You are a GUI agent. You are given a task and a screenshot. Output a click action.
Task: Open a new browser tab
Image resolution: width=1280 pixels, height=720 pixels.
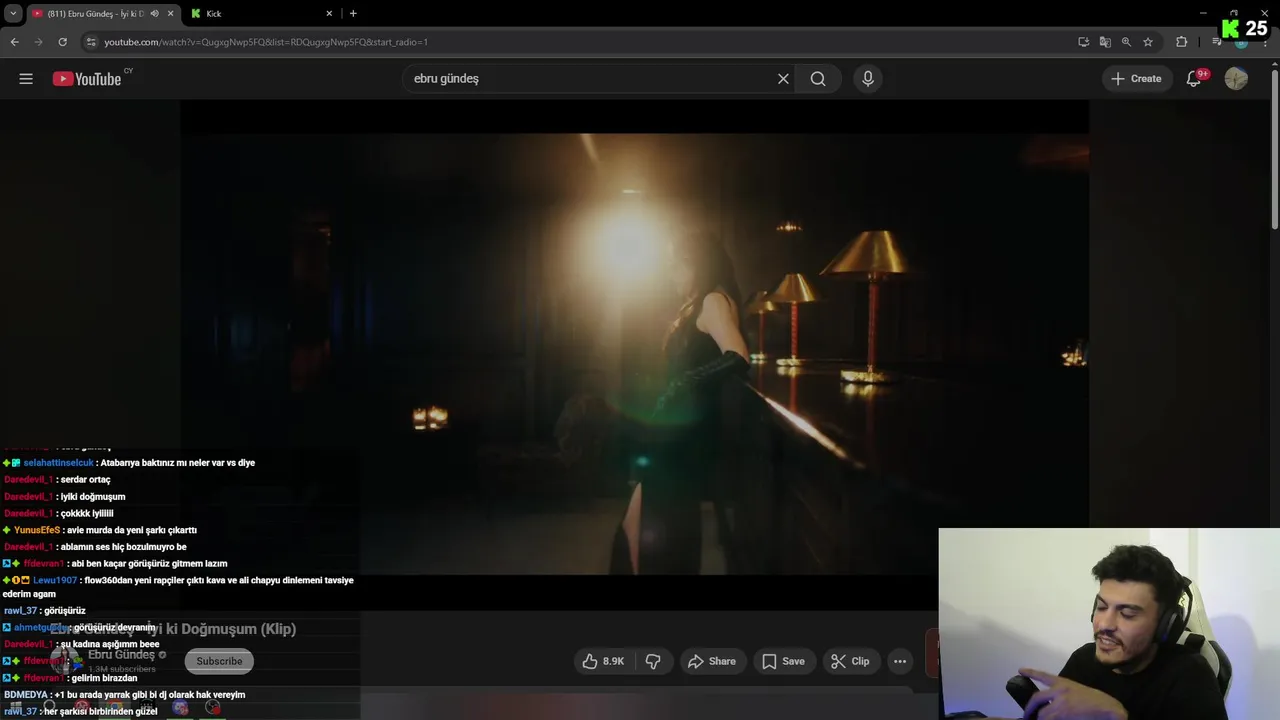tap(353, 13)
